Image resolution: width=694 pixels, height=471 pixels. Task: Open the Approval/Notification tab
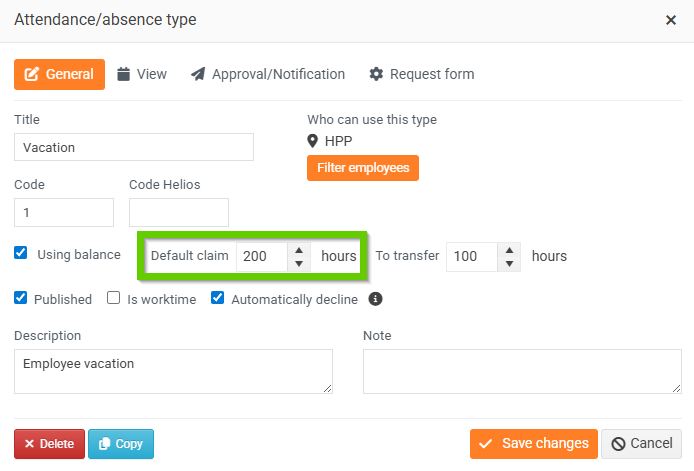(268, 74)
